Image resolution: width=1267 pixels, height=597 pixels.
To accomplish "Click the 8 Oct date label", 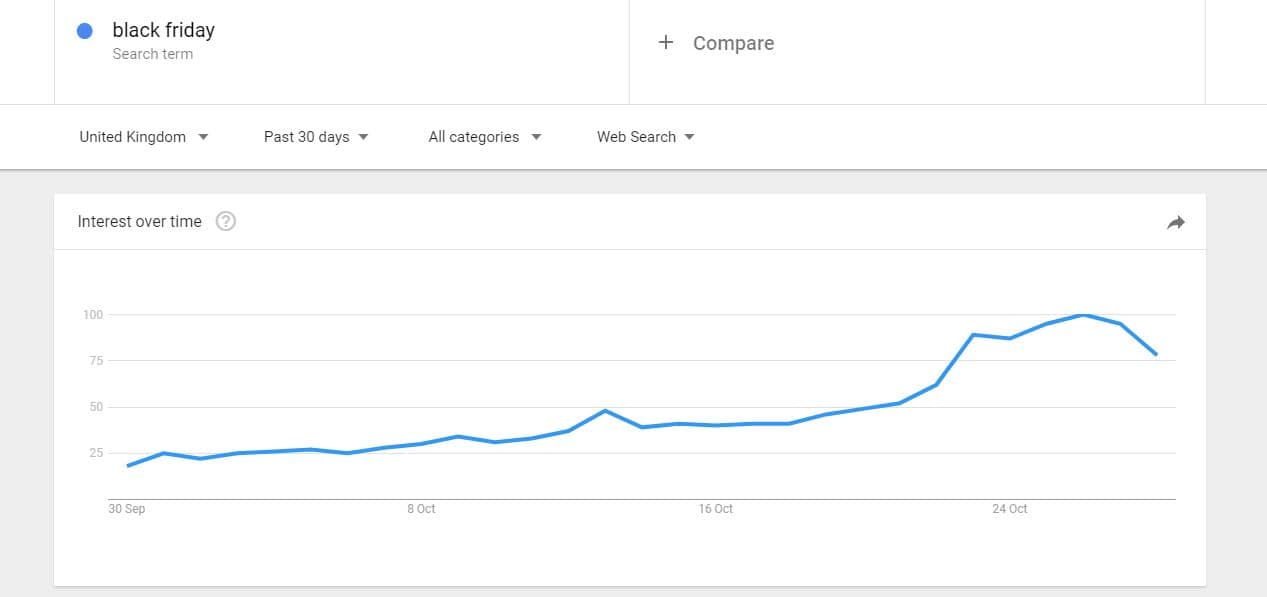I will point(421,509).
